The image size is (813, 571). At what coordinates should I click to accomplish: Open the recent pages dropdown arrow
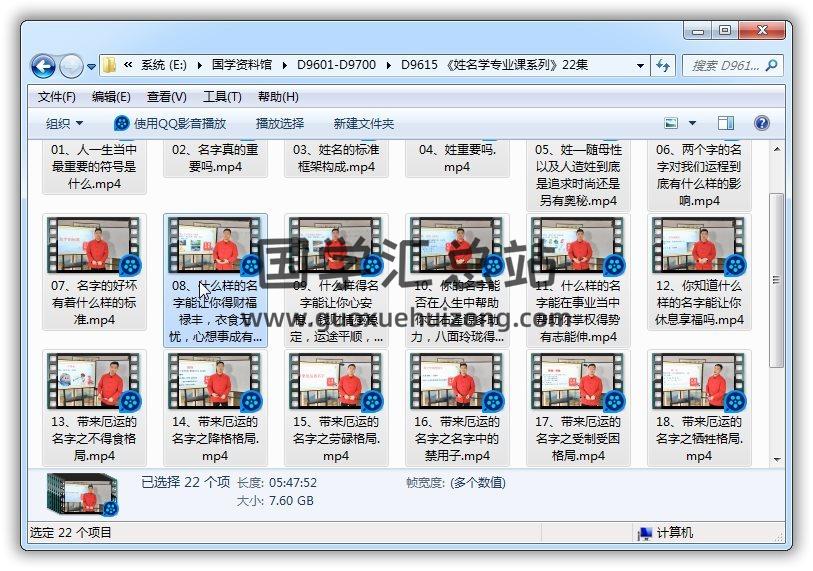pyautogui.click(x=91, y=67)
